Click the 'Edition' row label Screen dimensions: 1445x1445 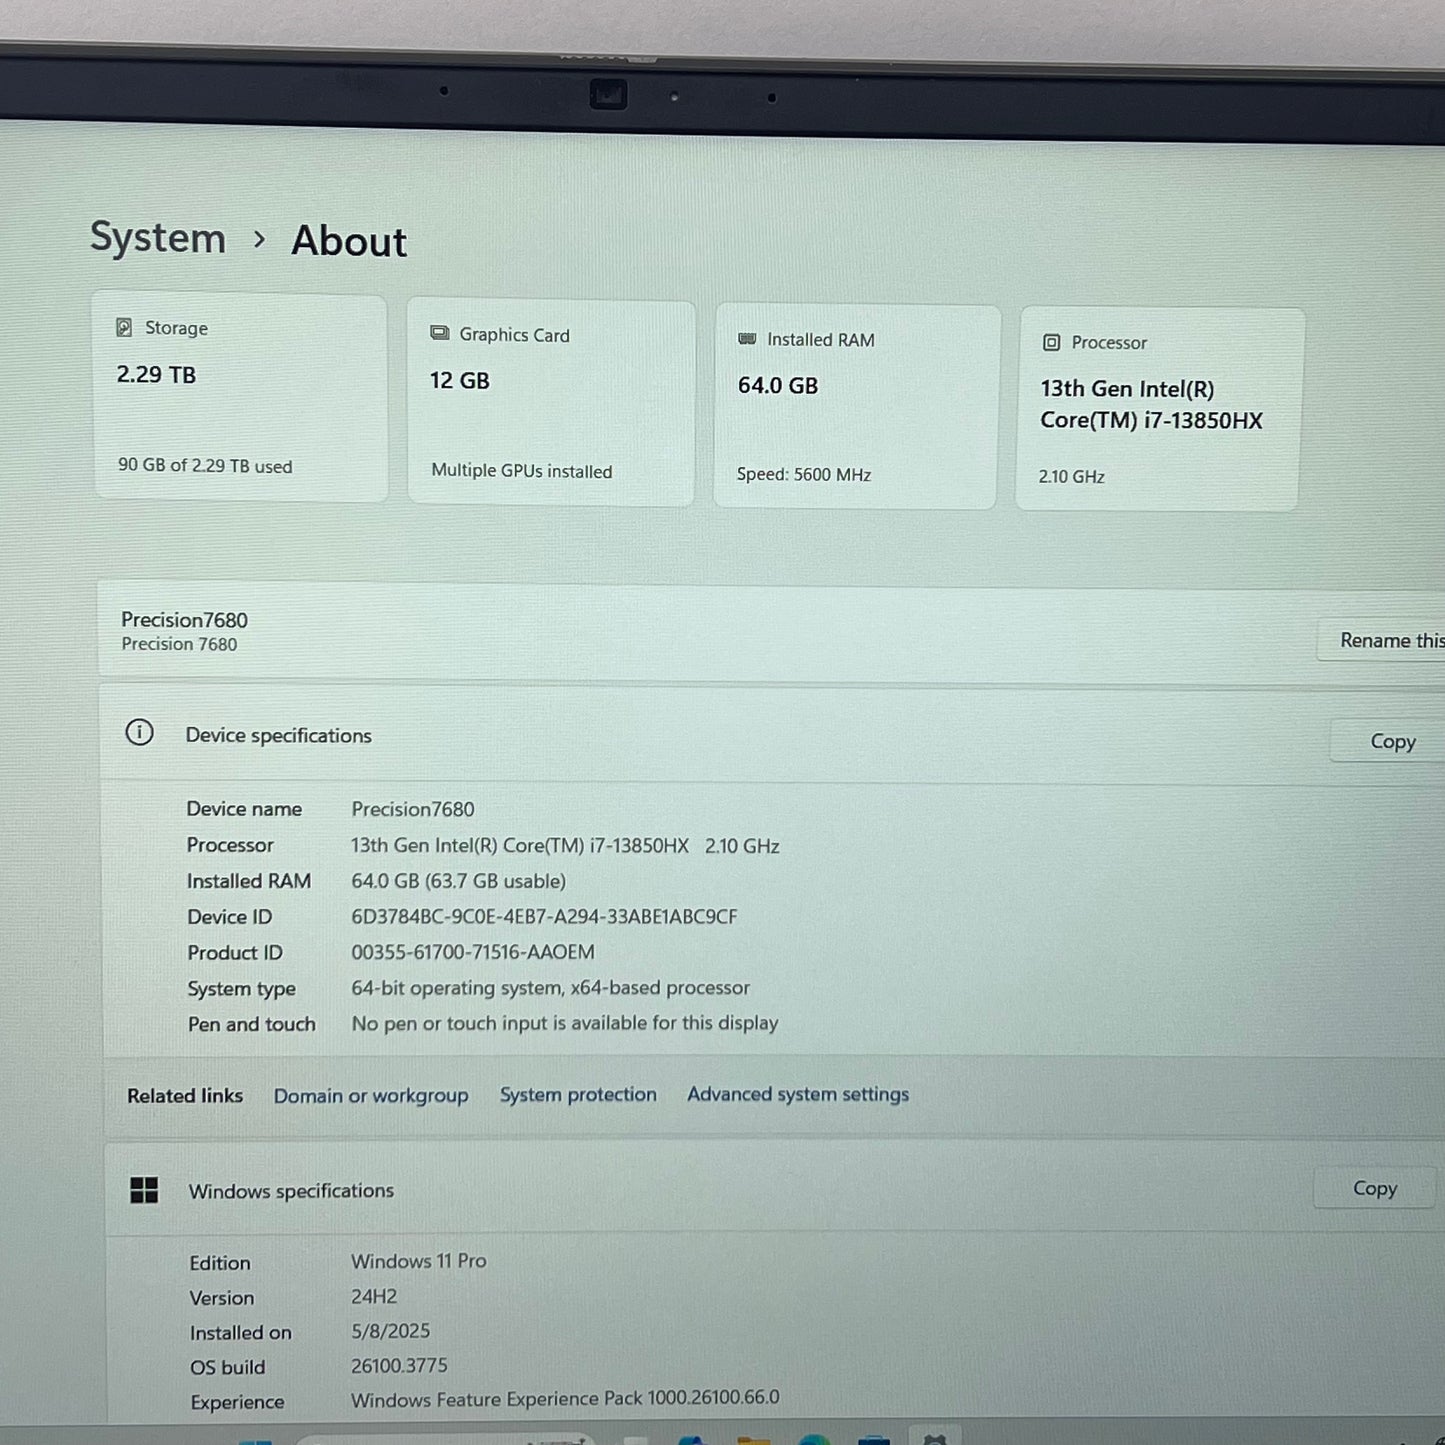pos(220,1263)
